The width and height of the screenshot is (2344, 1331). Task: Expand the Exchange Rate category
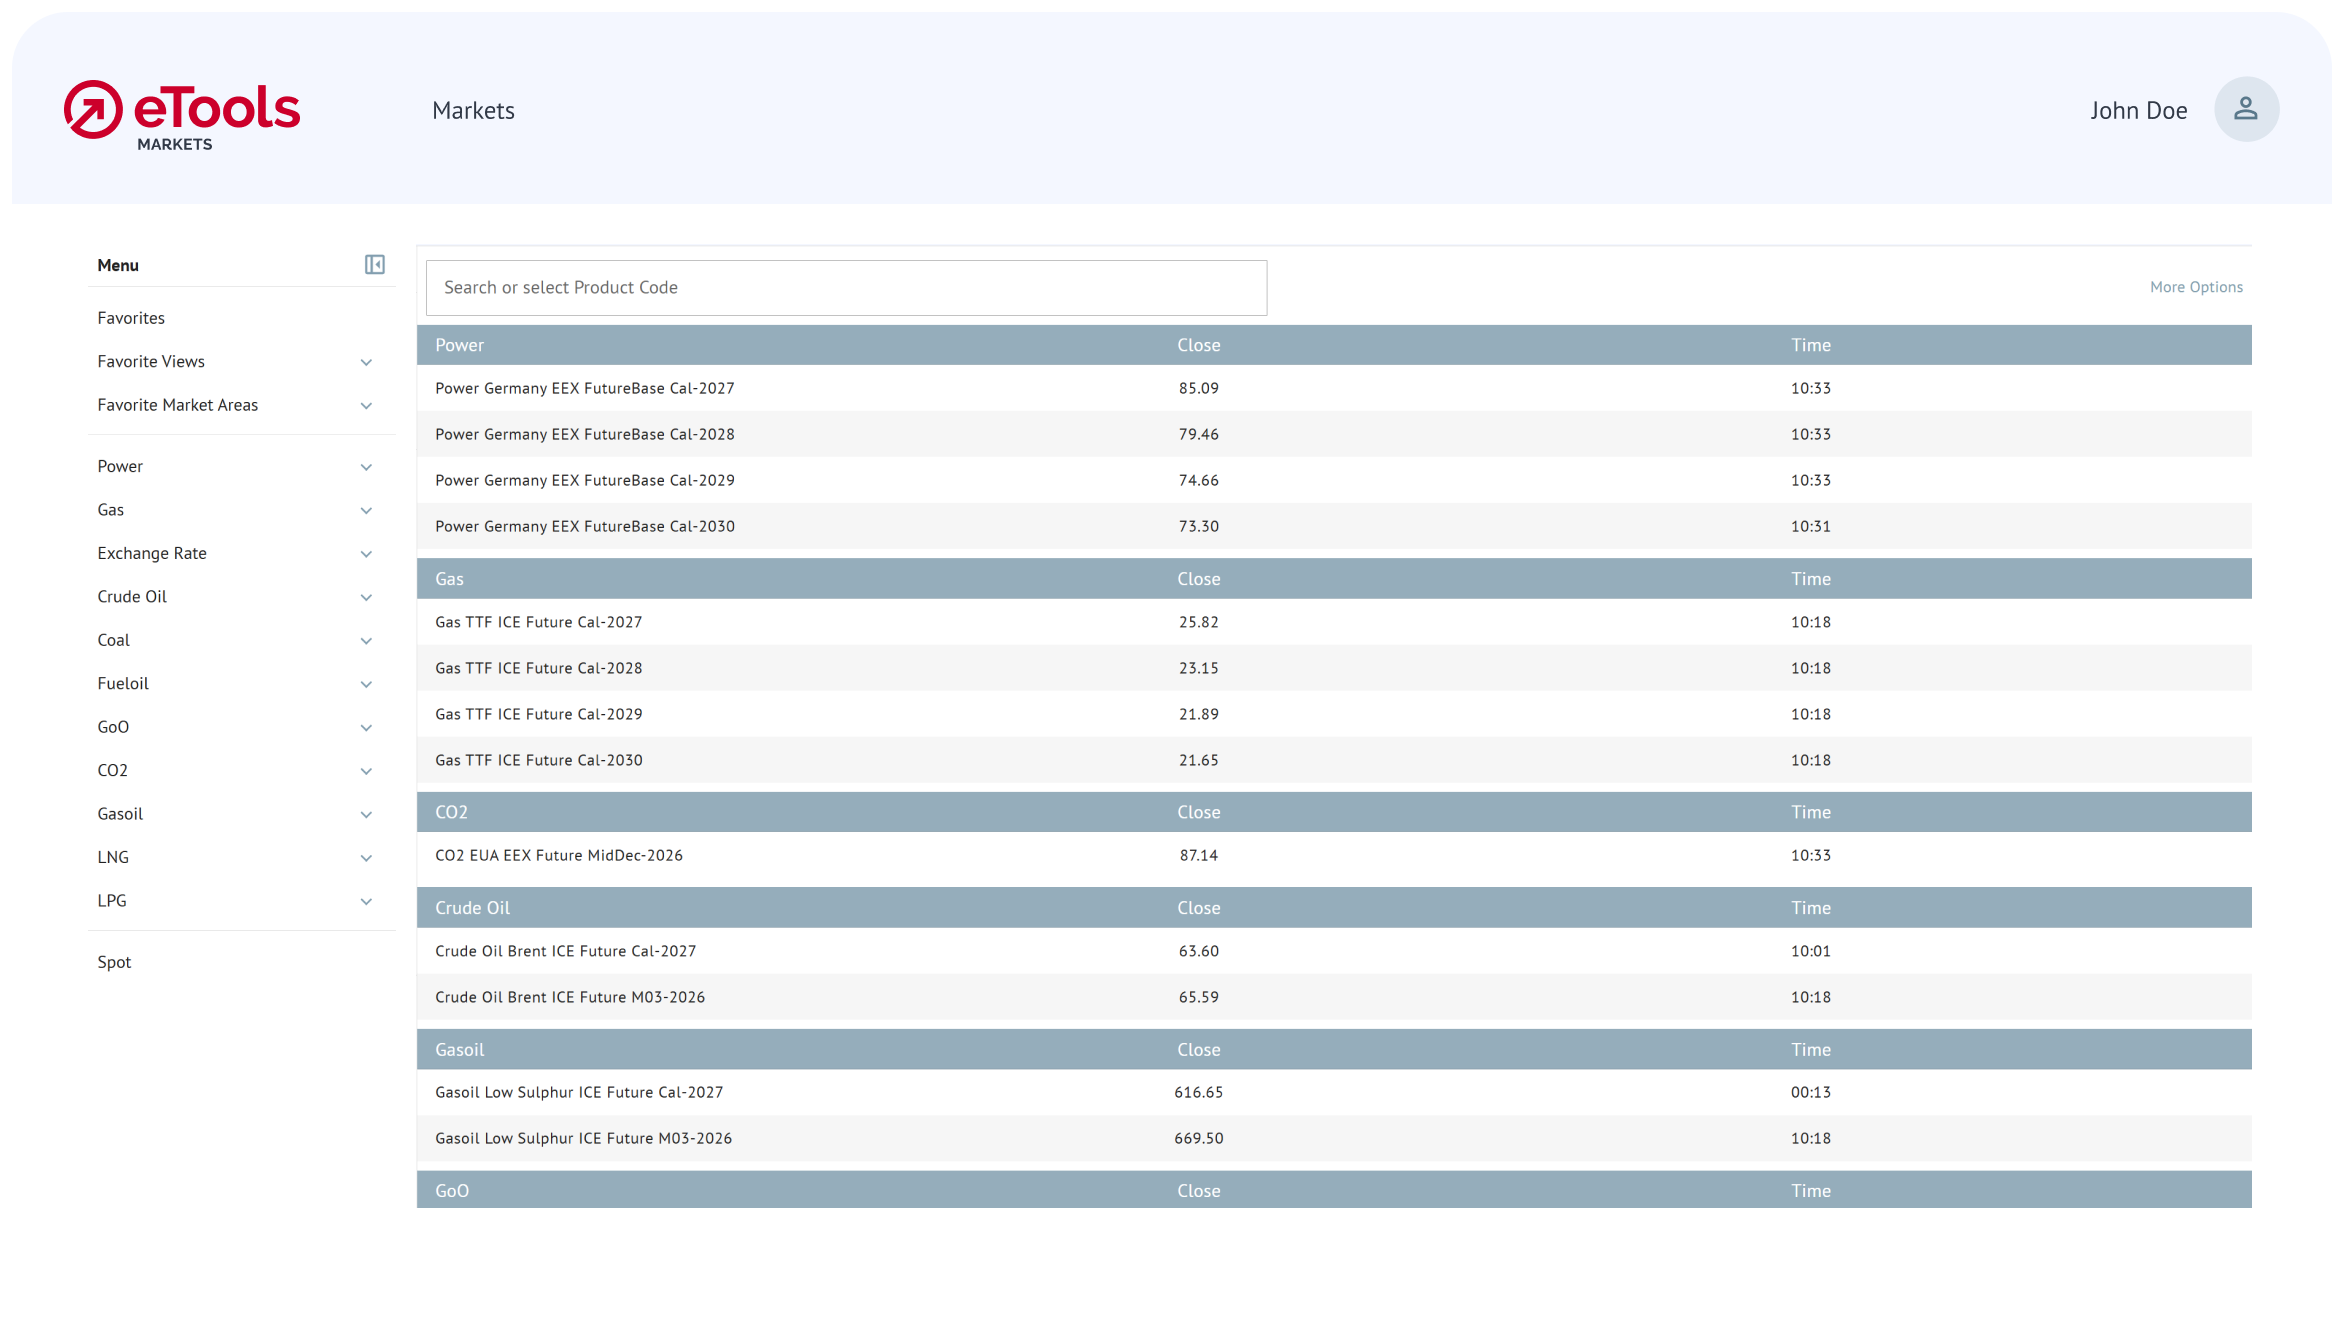click(366, 554)
